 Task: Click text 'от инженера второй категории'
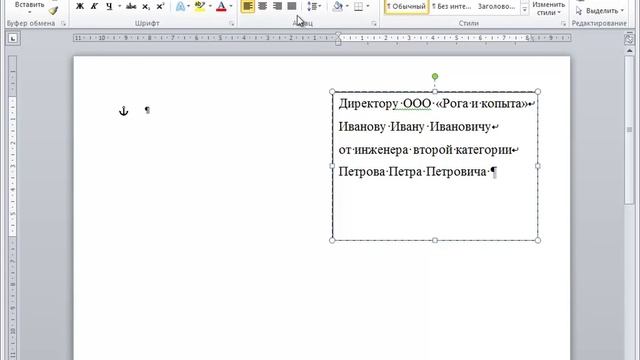tap(425, 150)
